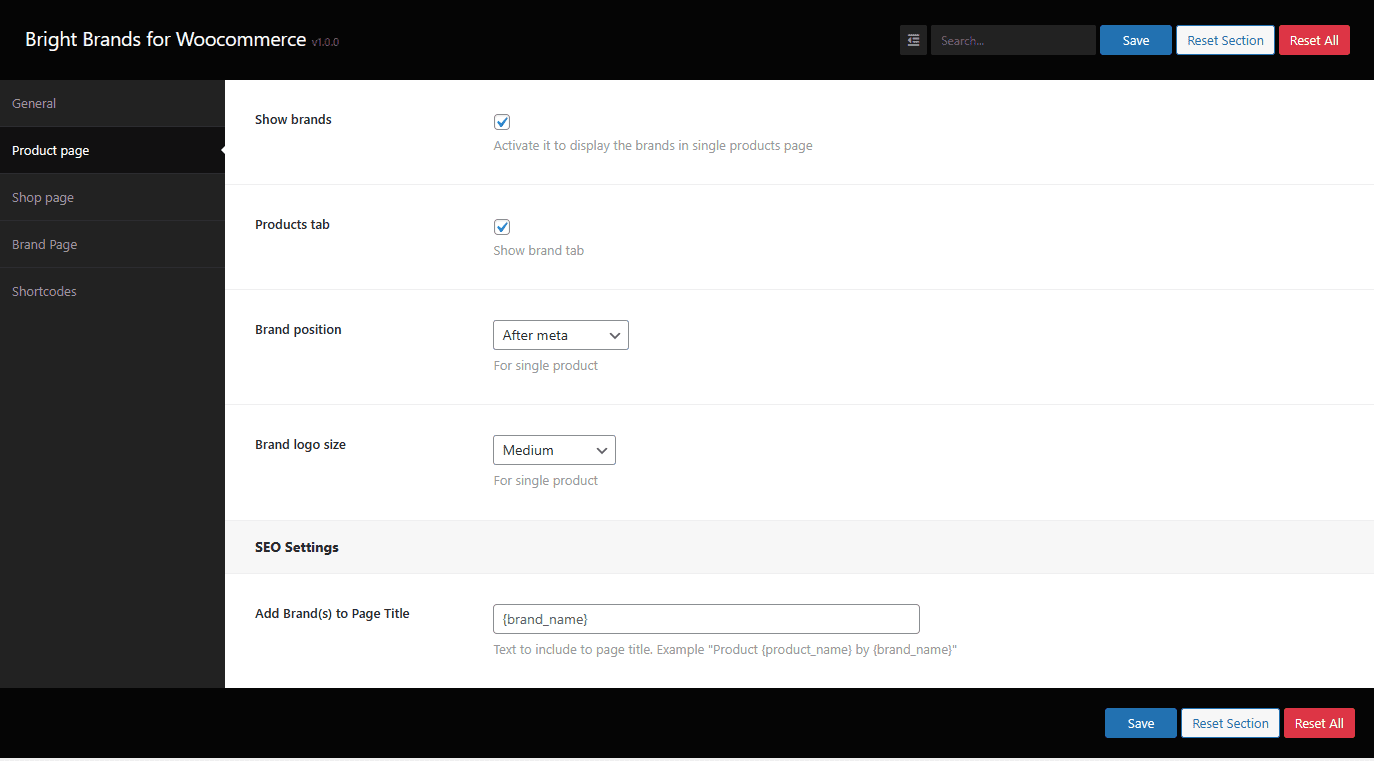Toggle the Show brands checkbox
The image size is (1374, 761).
point(502,122)
